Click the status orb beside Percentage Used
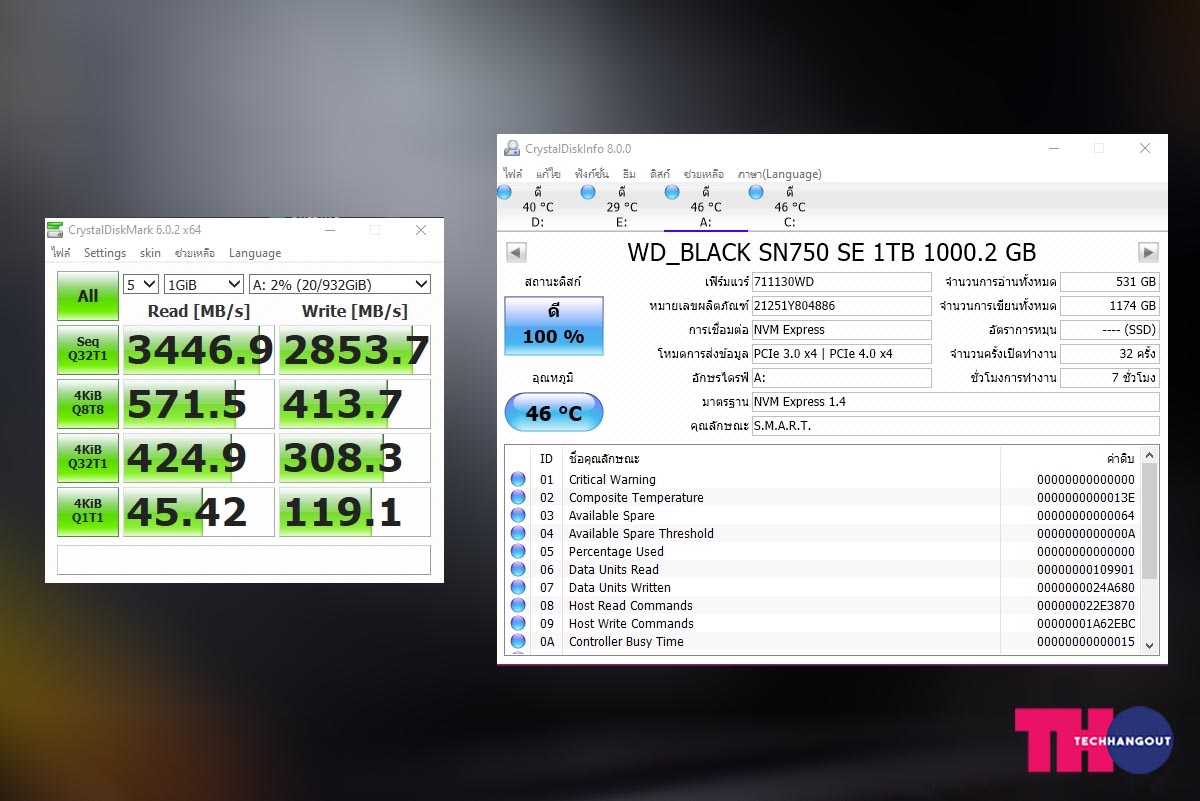Image resolution: width=1200 pixels, height=801 pixels. [x=518, y=552]
